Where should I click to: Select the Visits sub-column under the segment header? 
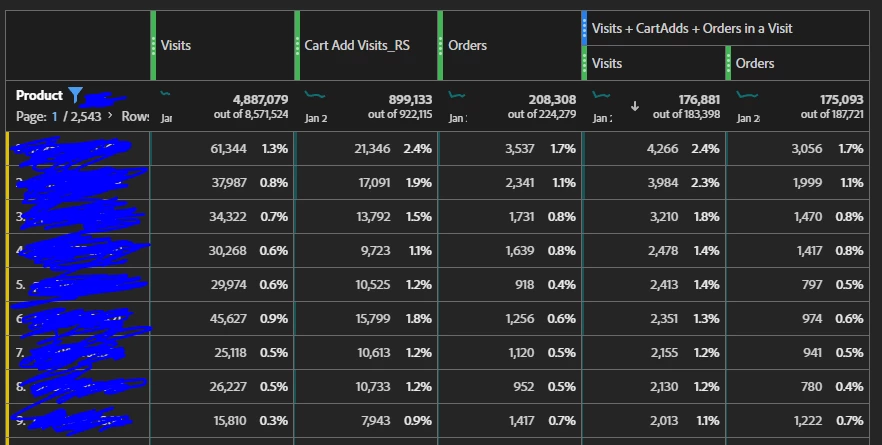click(607, 64)
